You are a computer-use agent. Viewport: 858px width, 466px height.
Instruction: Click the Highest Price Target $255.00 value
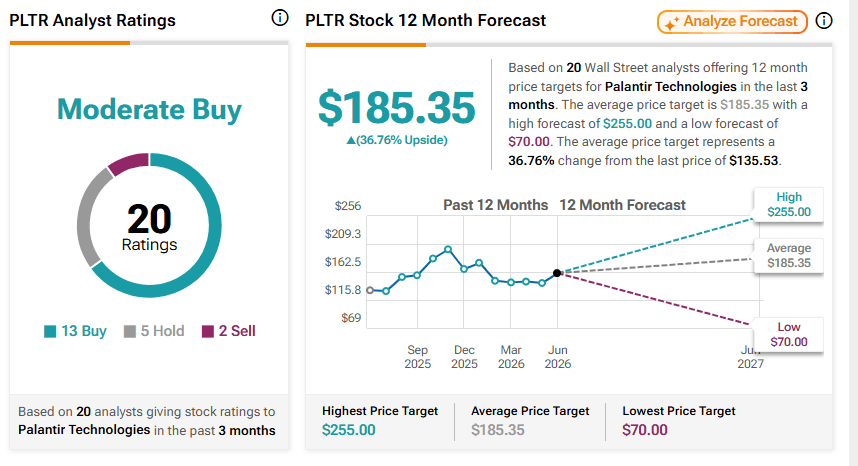(349, 430)
